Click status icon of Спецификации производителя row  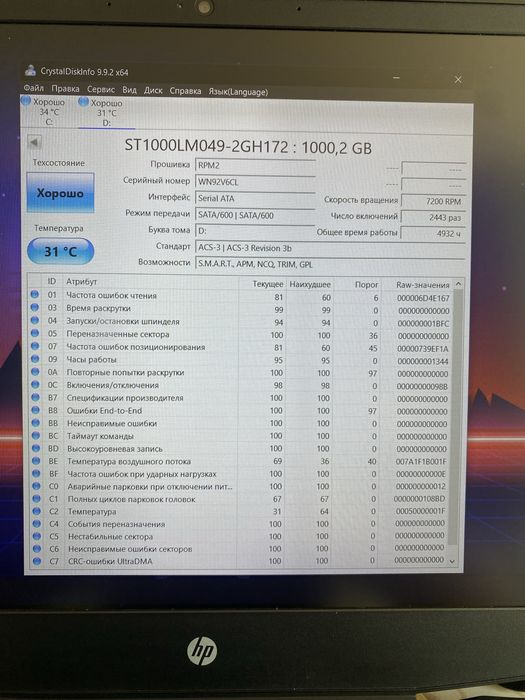tap(35, 397)
